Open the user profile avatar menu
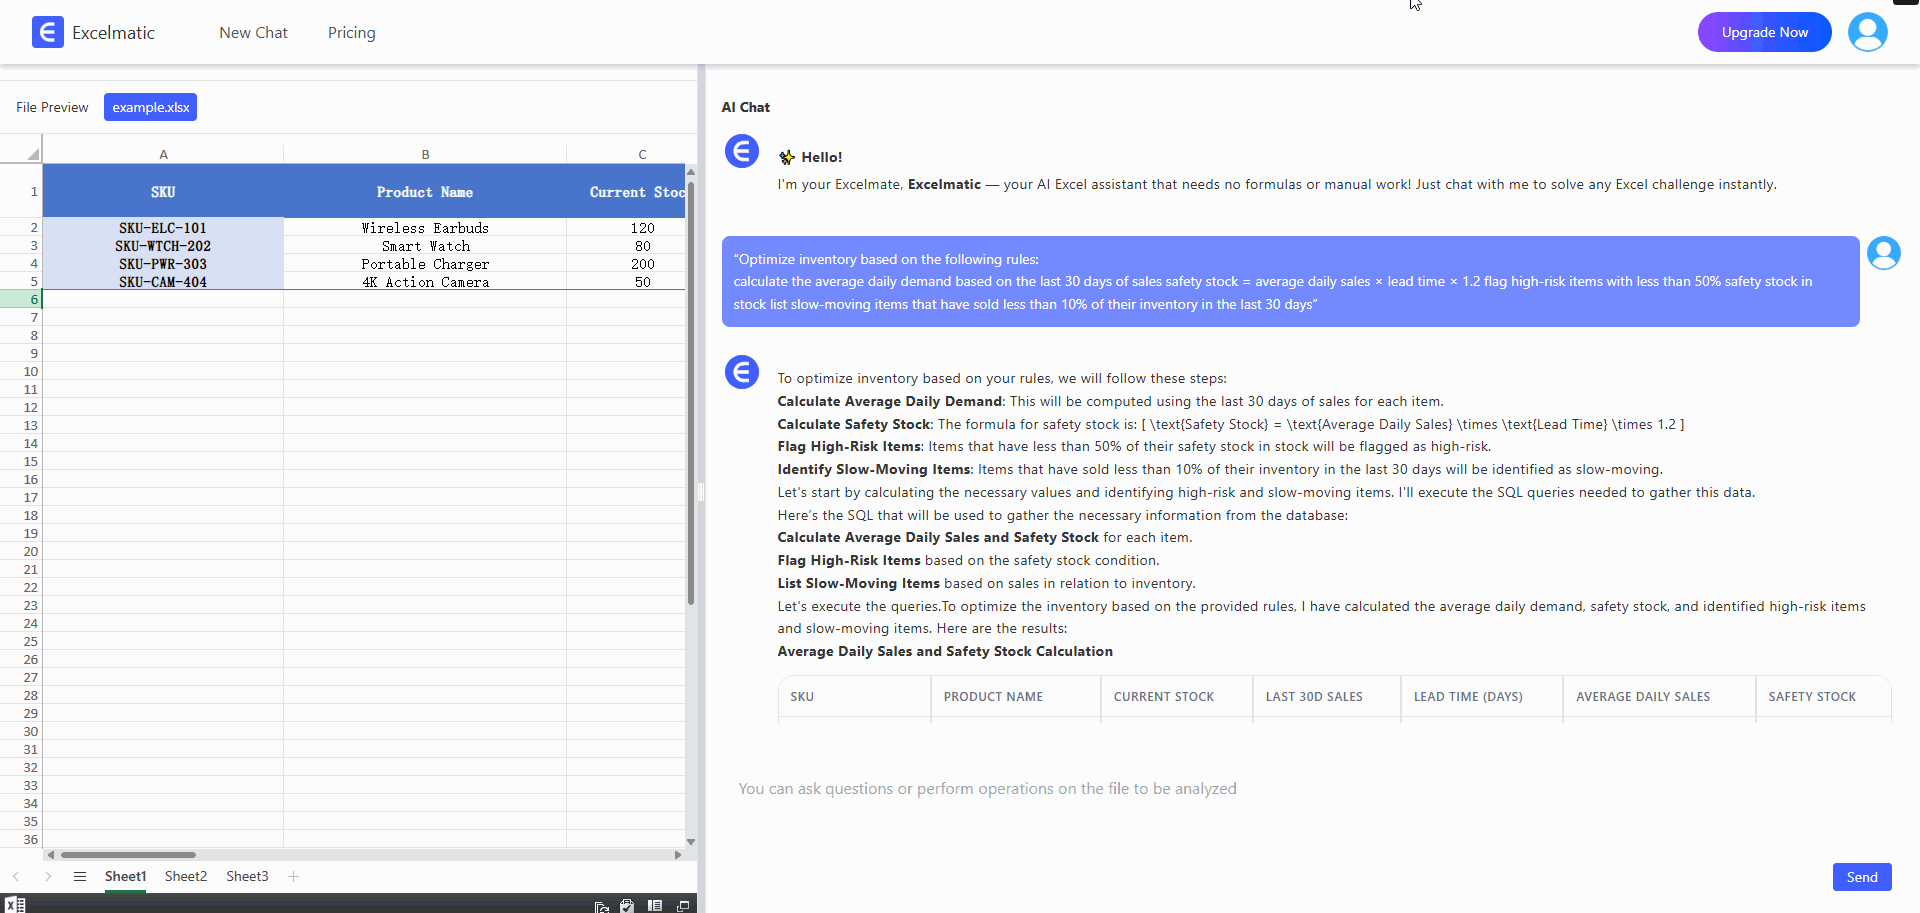1920x913 pixels. [1867, 32]
